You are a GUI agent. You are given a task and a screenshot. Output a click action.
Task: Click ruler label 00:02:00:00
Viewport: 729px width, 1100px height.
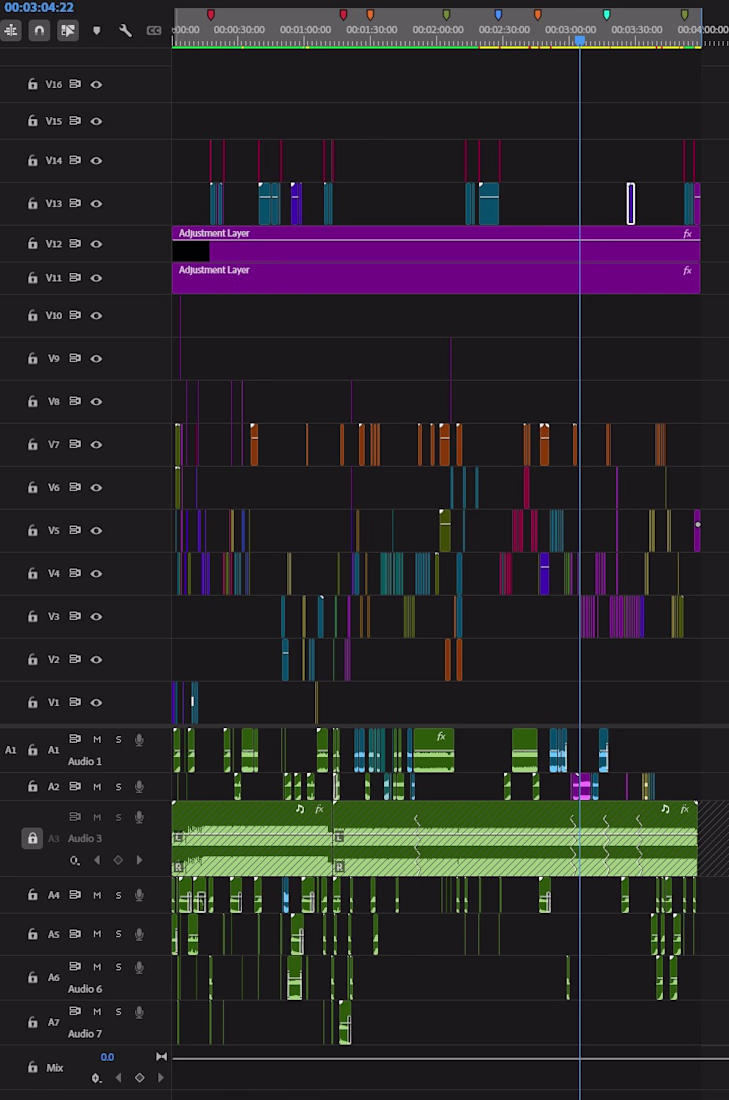coord(438,30)
